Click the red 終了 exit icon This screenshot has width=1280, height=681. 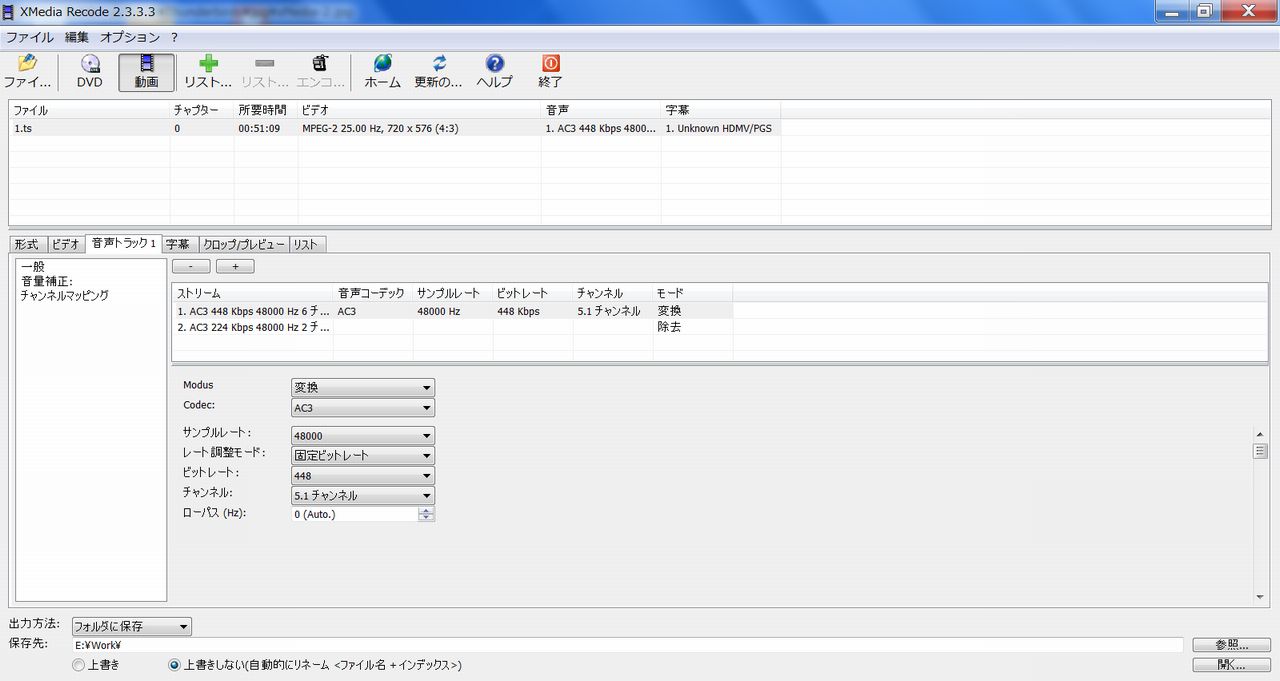click(550, 71)
